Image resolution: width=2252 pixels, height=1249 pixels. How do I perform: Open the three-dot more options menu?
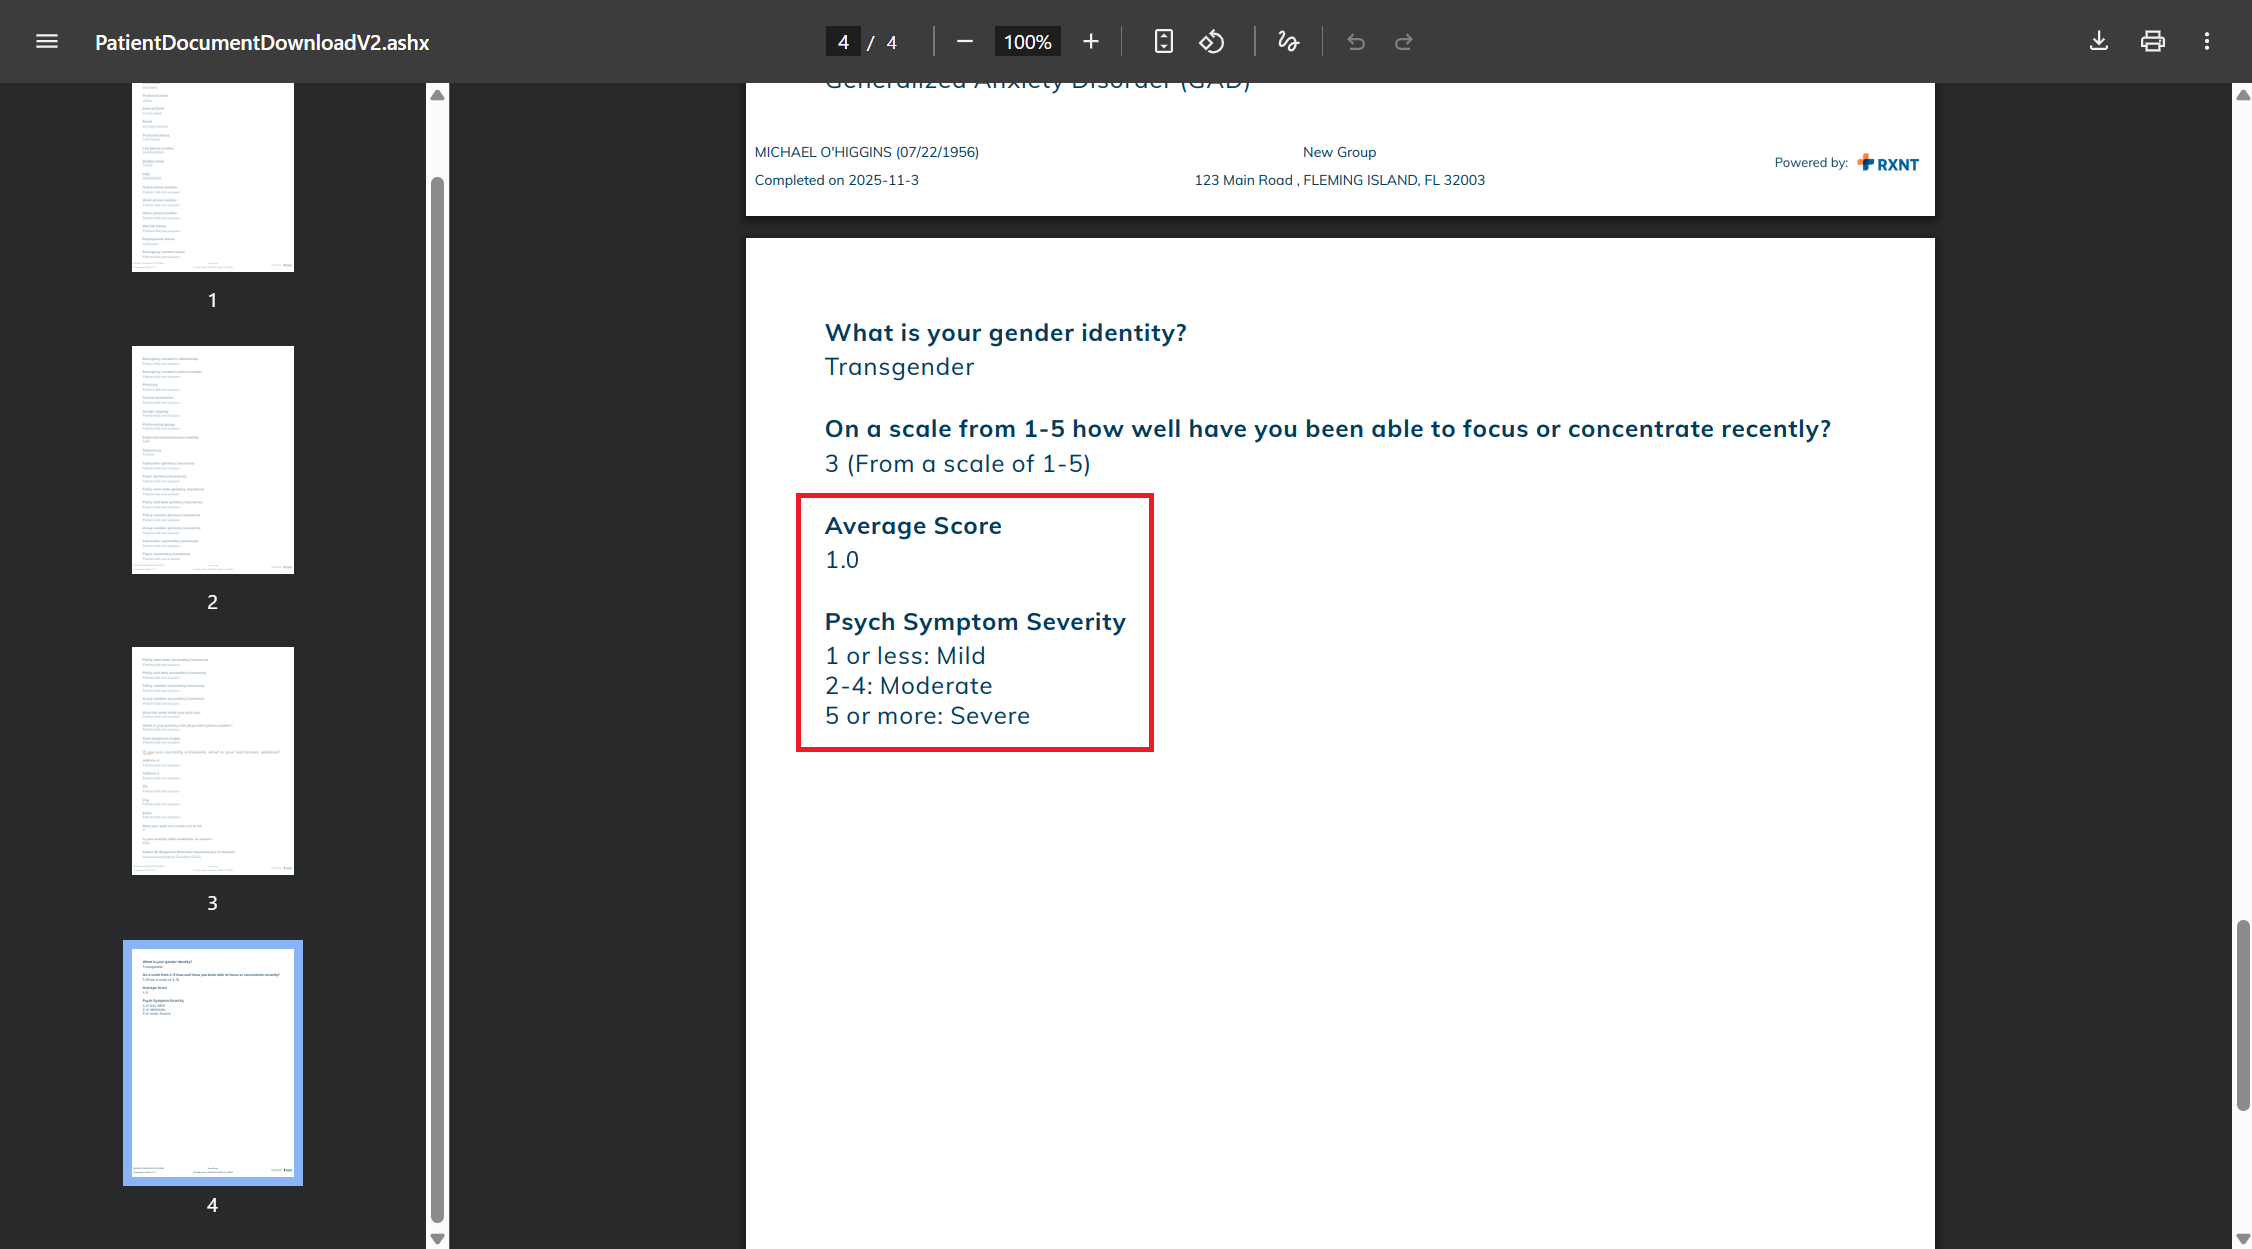click(2207, 41)
